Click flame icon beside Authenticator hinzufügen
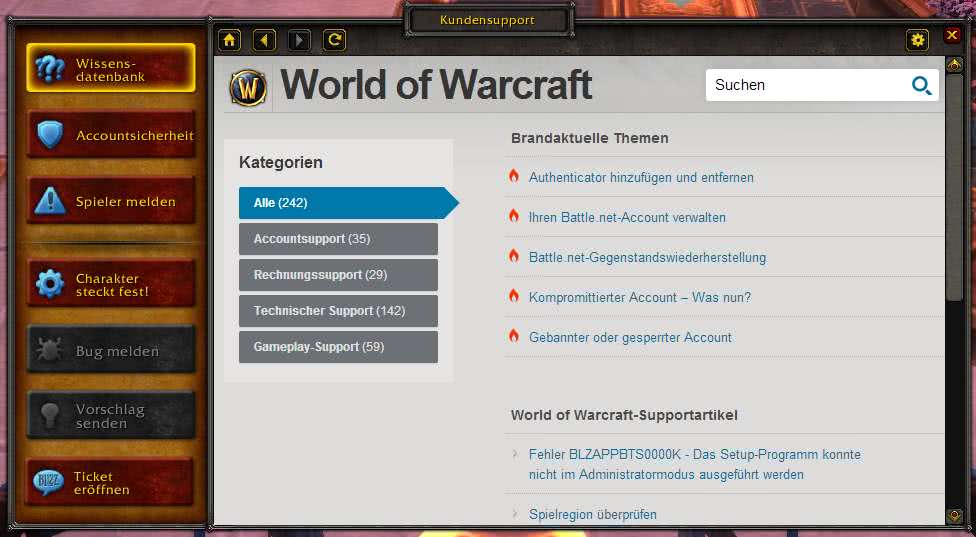This screenshot has height=537, width=976. [x=514, y=176]
